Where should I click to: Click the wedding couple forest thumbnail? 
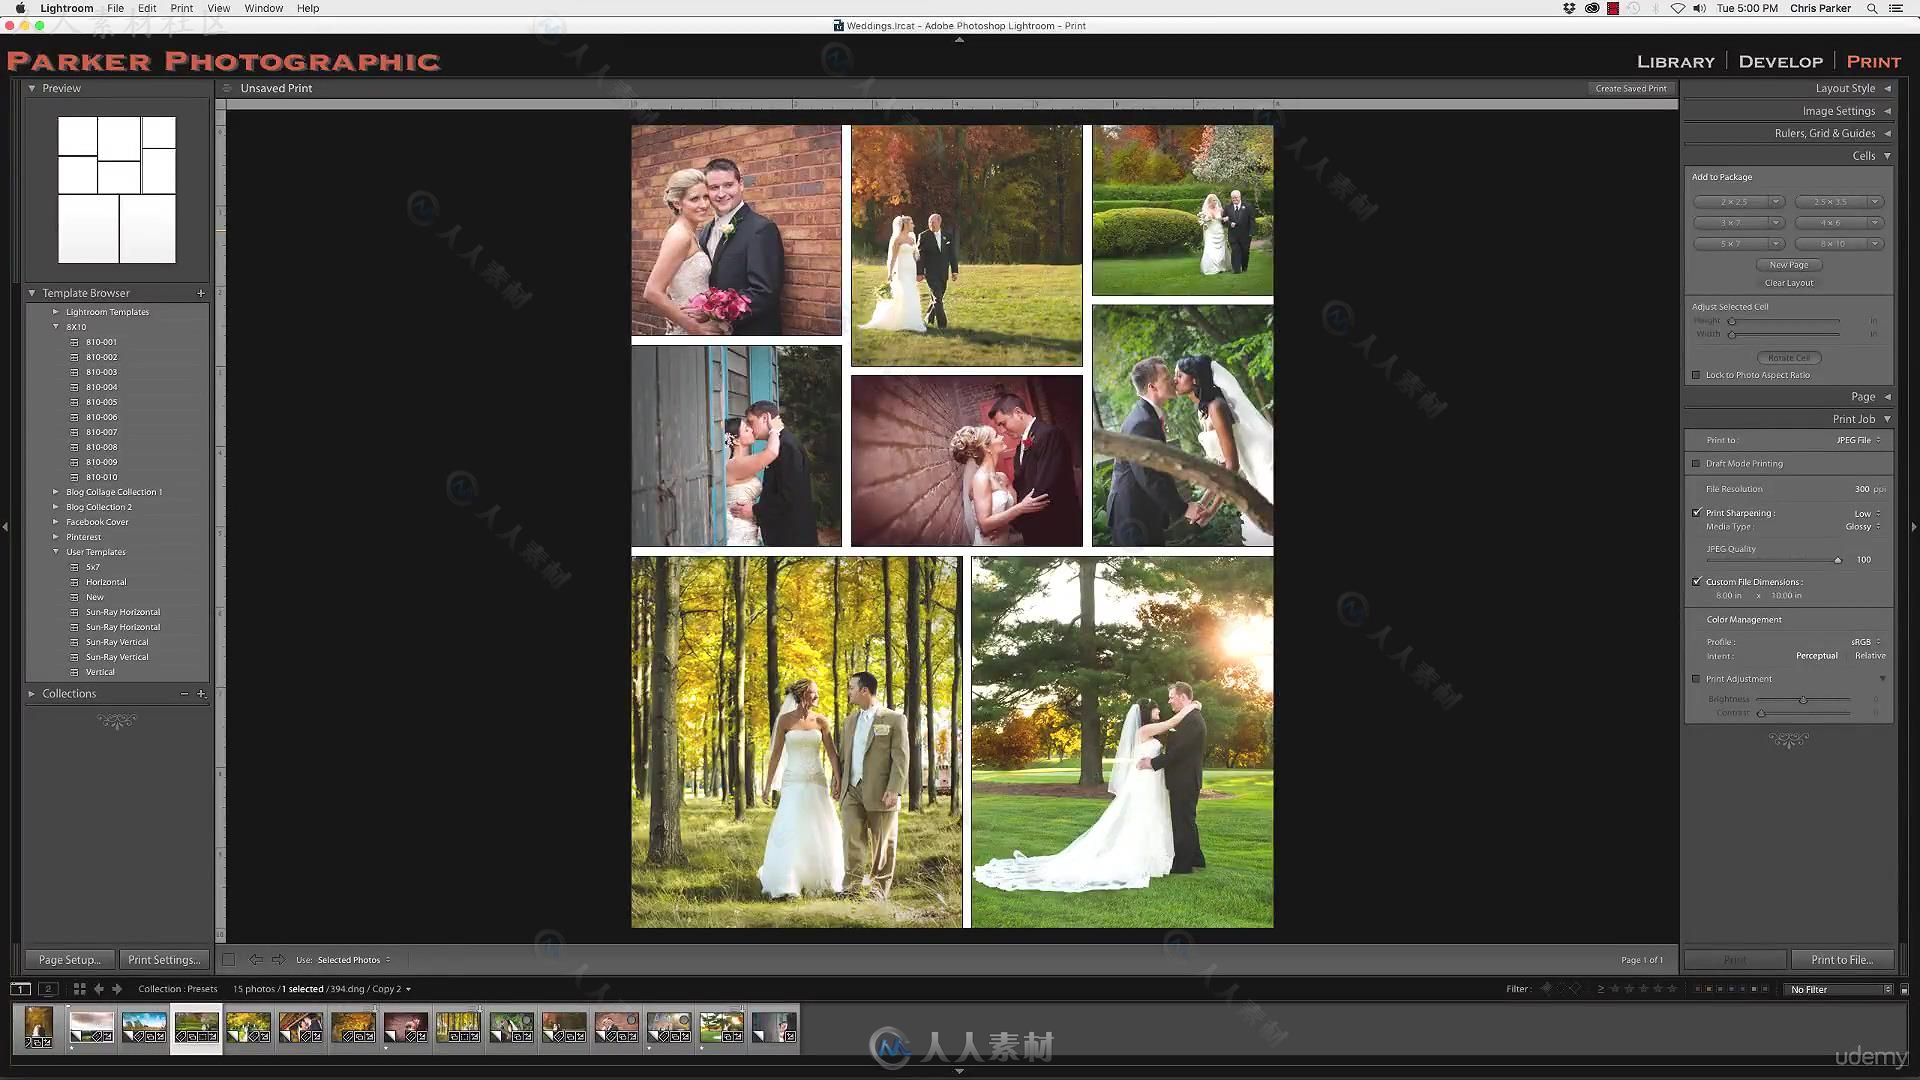(458, 1025)
